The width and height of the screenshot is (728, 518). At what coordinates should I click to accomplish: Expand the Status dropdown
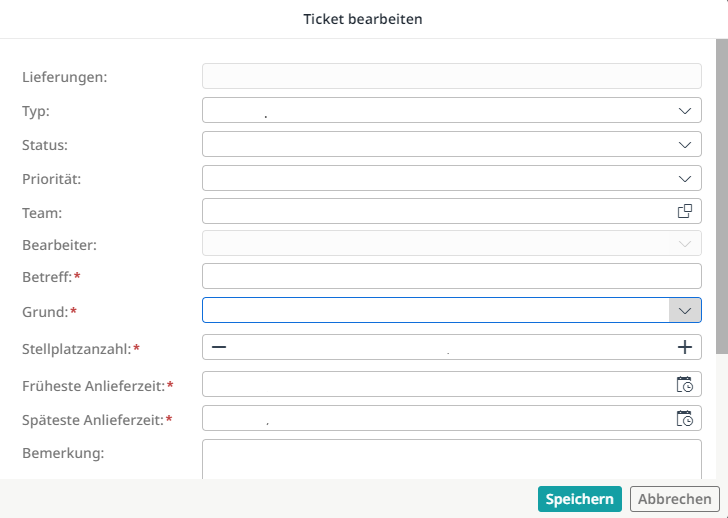click(x=685, y=144)
